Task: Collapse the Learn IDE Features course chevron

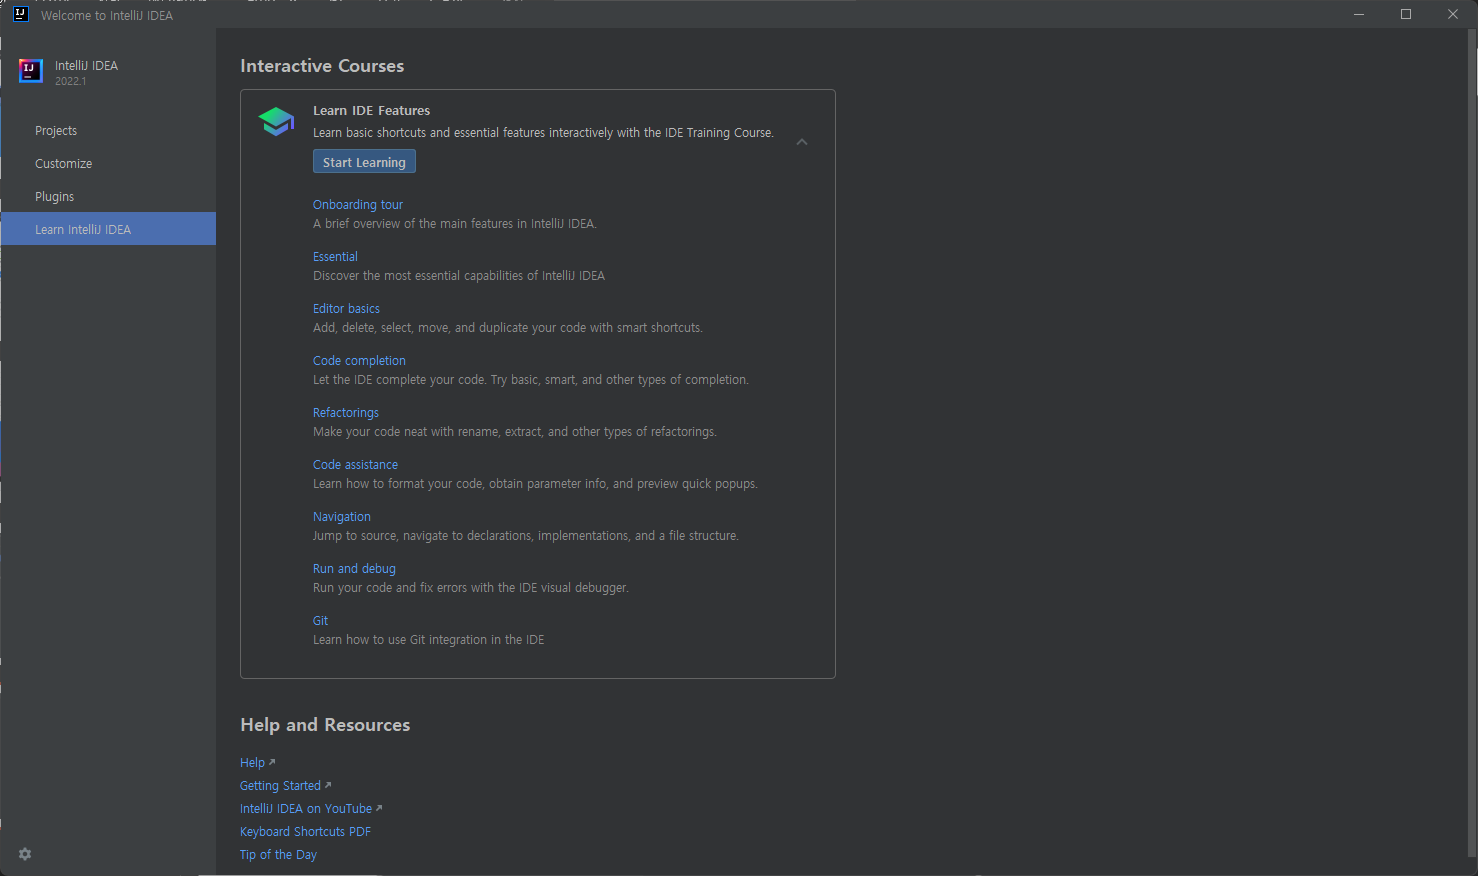Action: (802, 142)
